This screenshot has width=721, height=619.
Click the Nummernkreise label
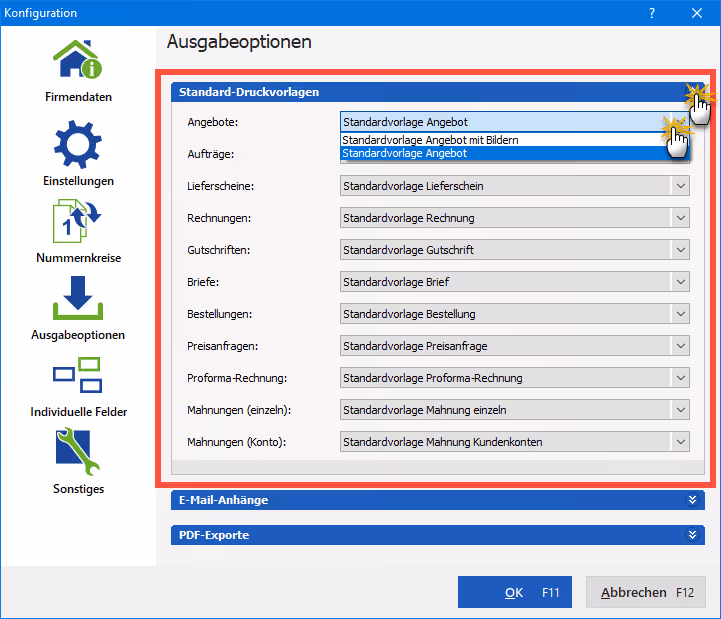coord(78,258)
